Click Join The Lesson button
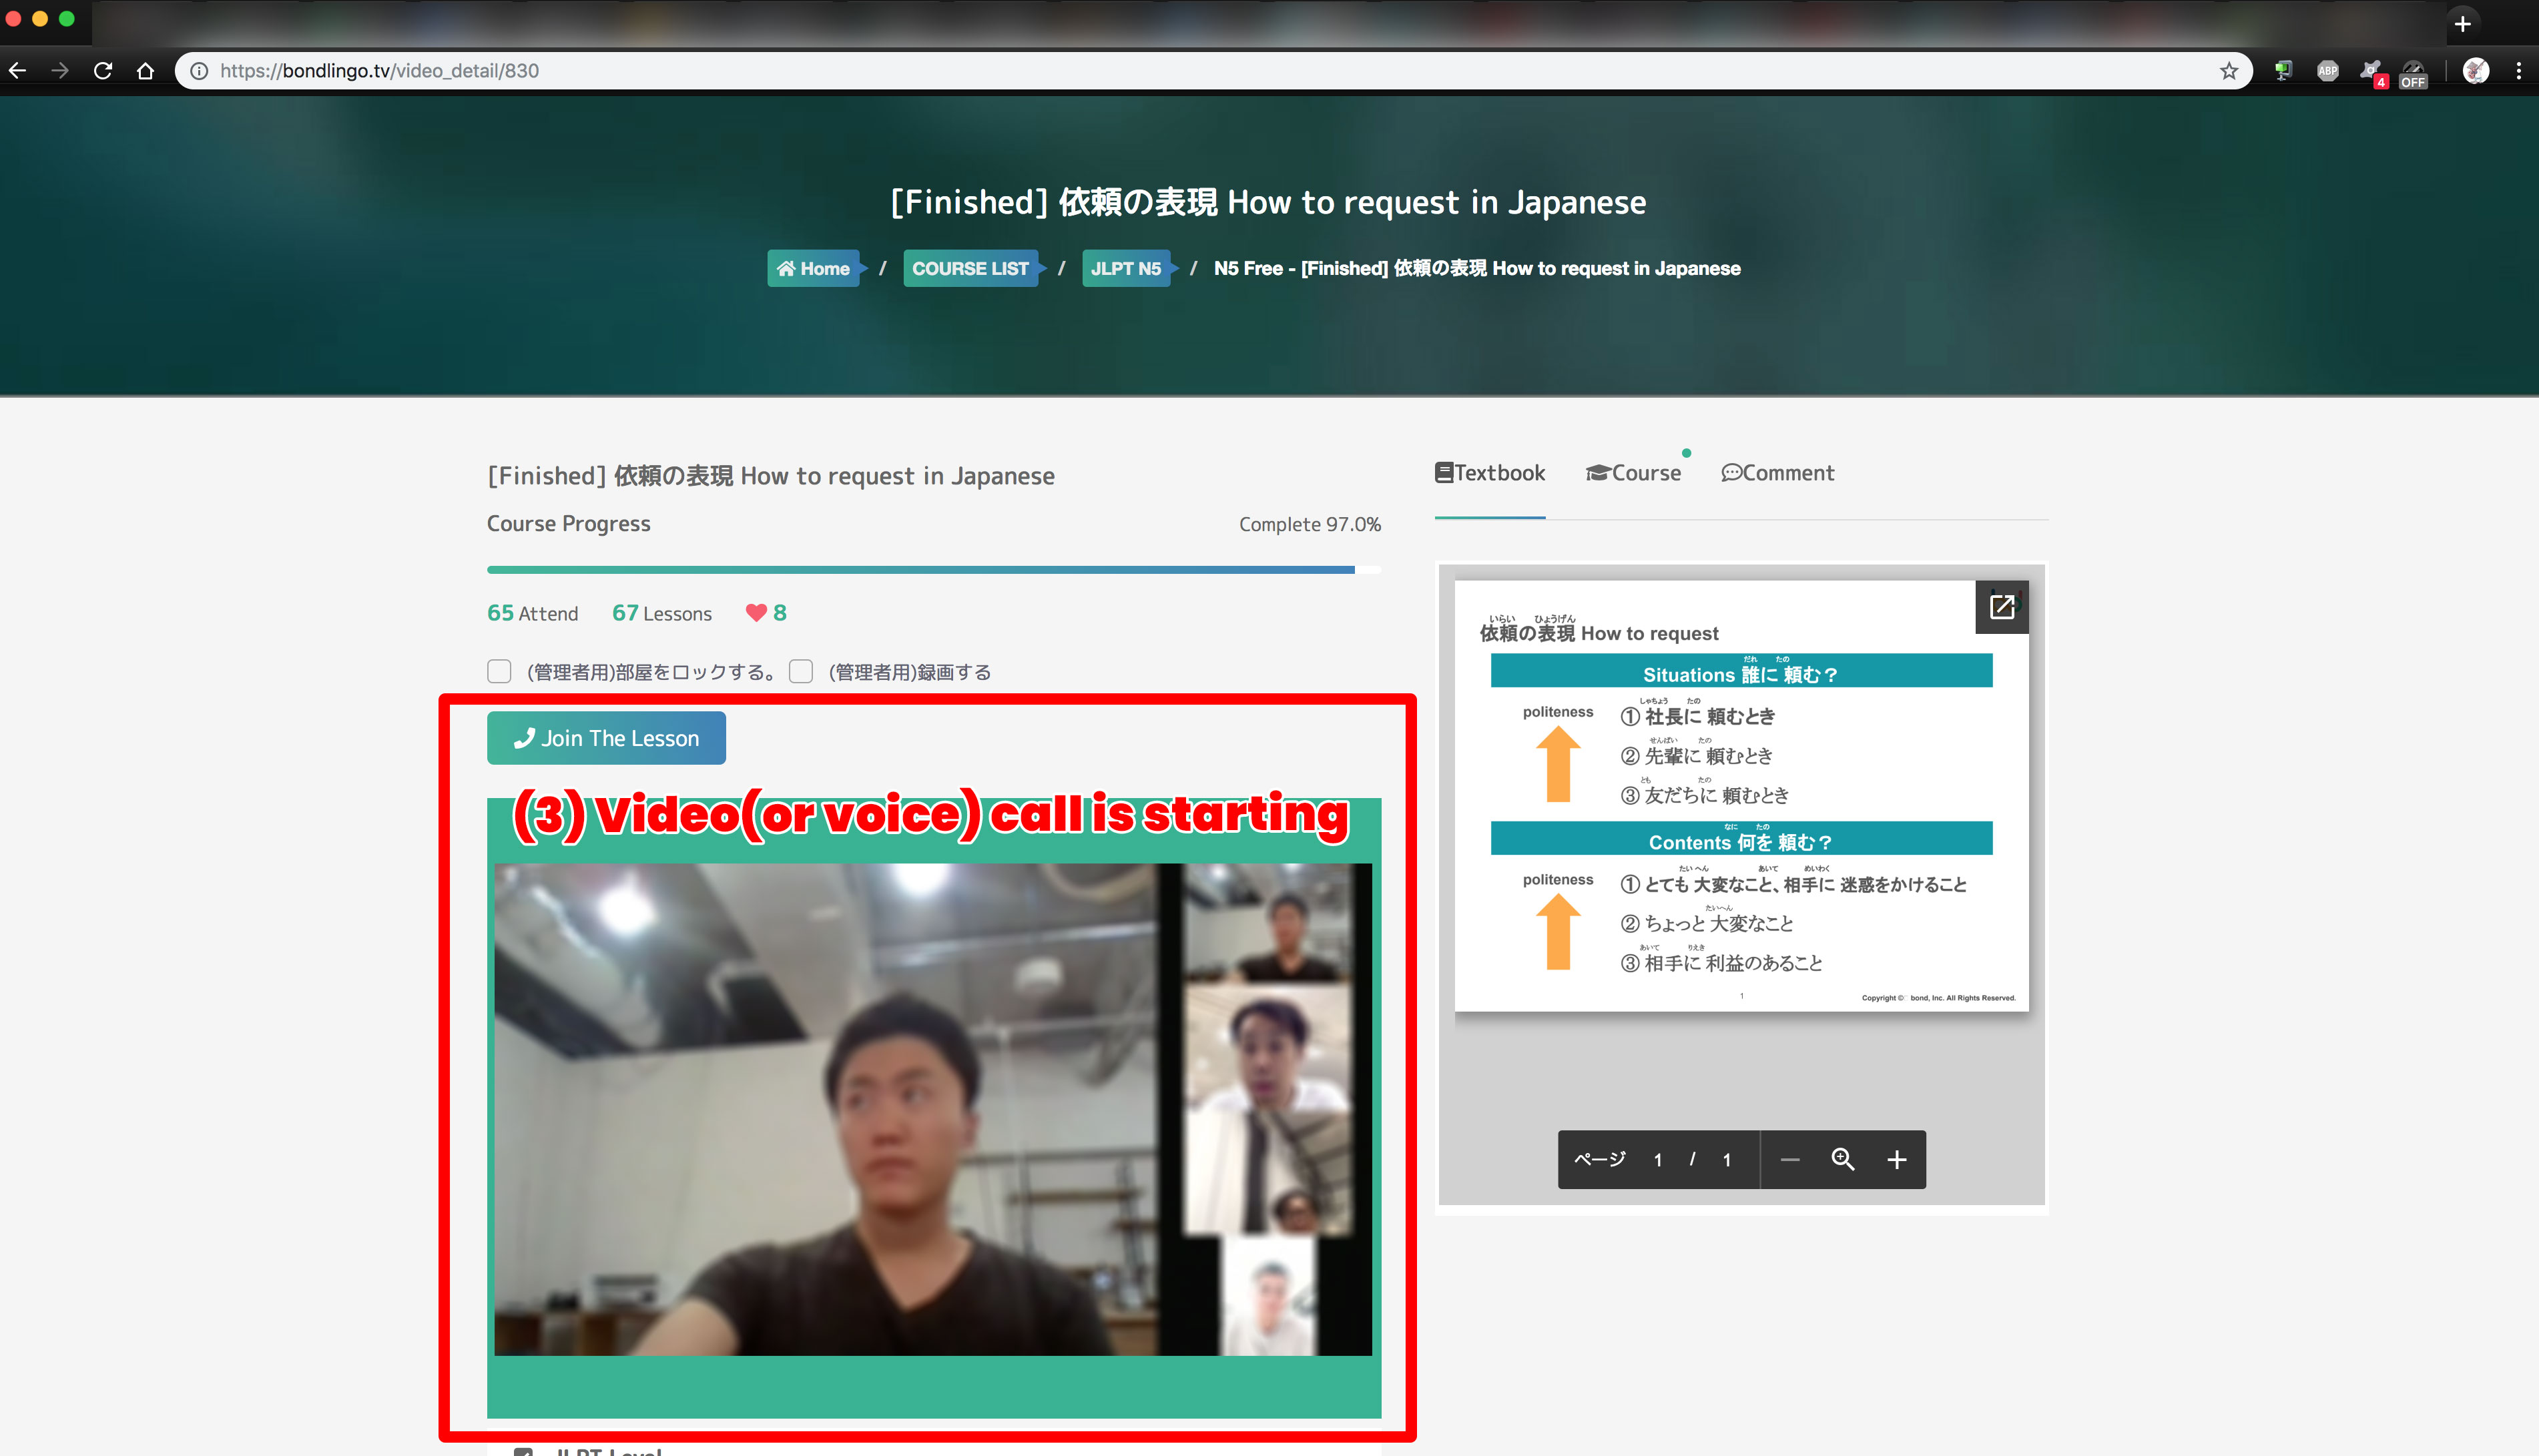This screenshot has width=2539, height=1456. [x=606, y=738]
